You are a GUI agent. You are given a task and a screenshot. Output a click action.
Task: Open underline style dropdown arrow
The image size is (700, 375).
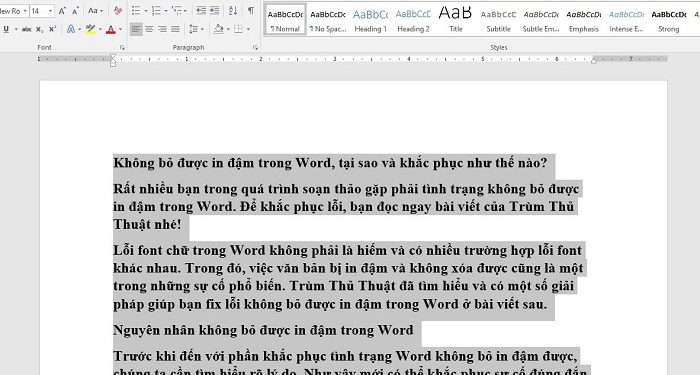point(16,29)
